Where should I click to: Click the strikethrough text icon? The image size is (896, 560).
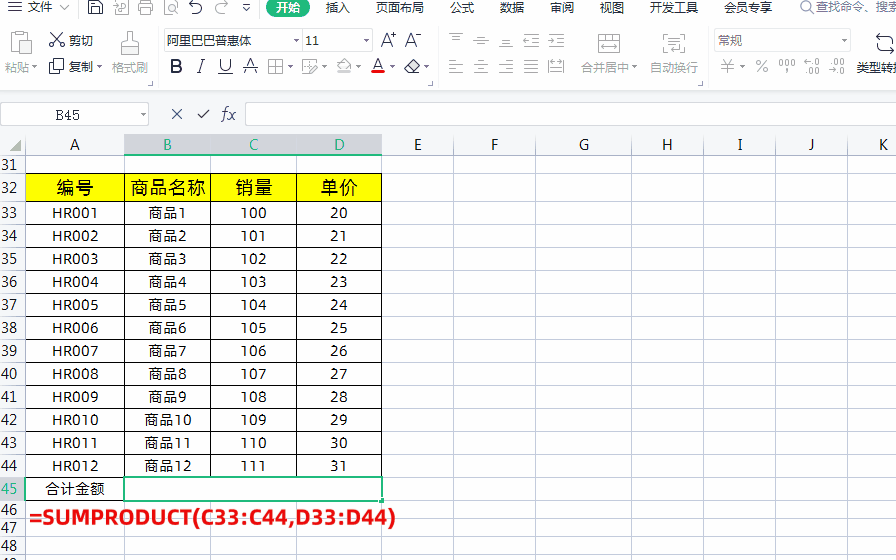pyautogui.click(x=250, y=67)
